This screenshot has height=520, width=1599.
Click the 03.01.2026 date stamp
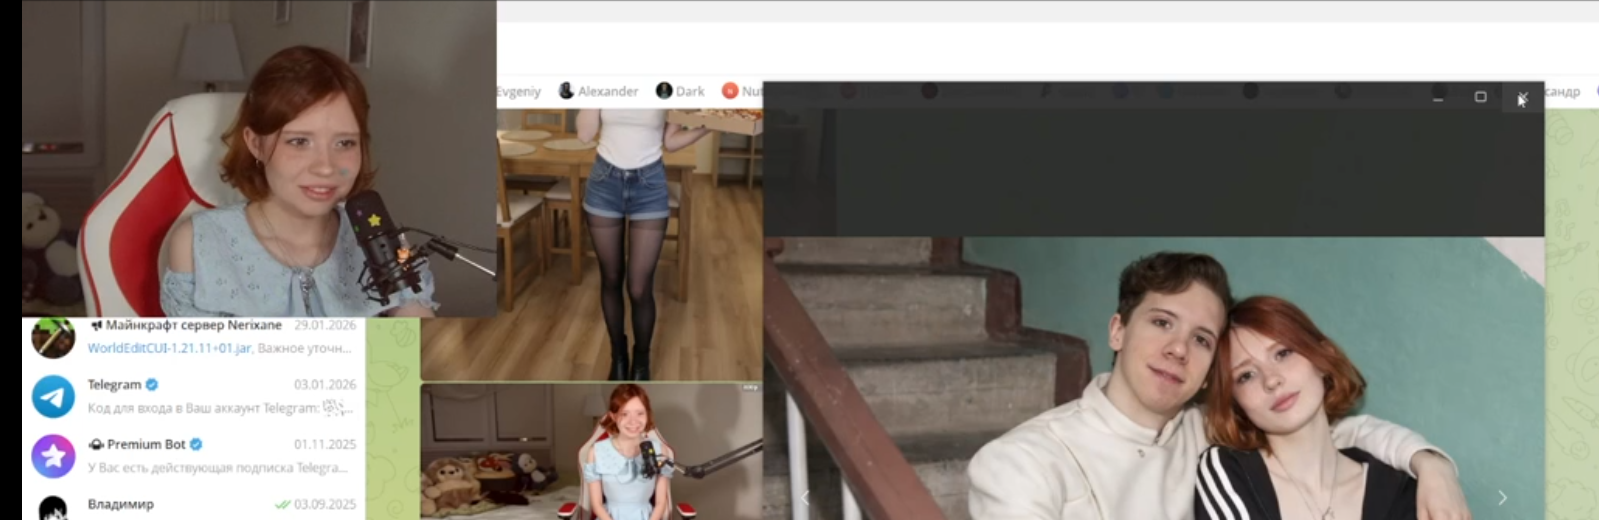pos(324,385)
